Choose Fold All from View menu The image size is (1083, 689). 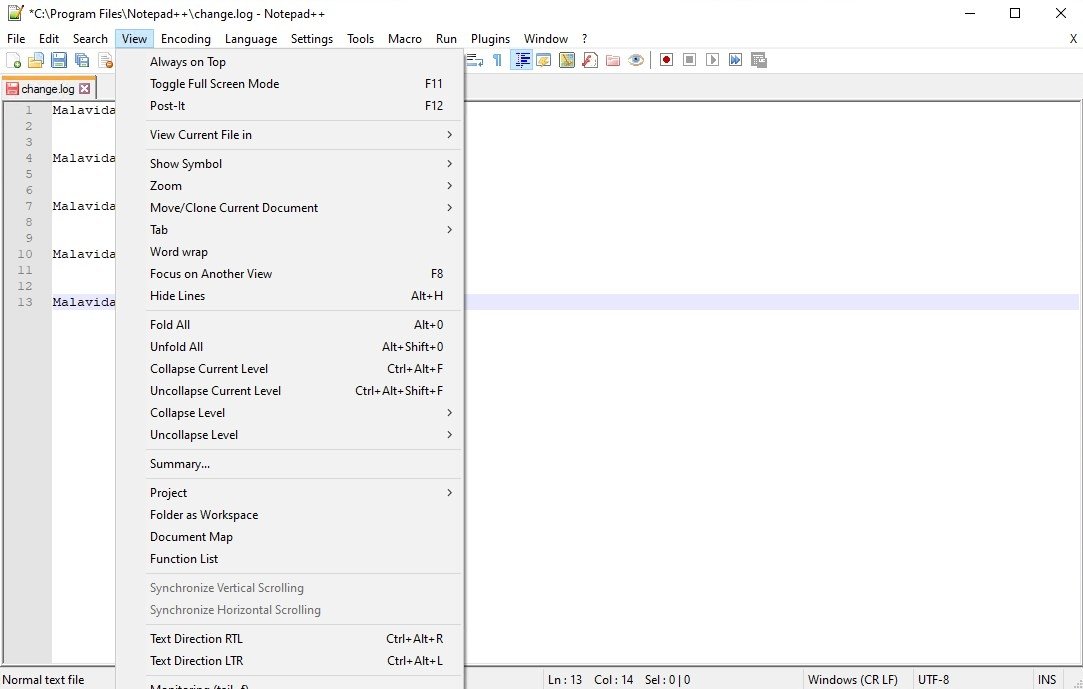[289, 325]
